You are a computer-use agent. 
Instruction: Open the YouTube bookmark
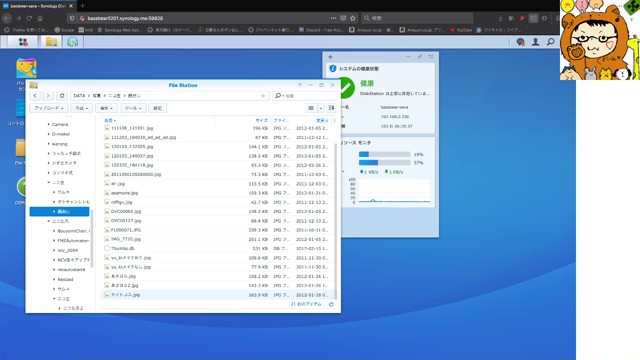pos(461,30)
